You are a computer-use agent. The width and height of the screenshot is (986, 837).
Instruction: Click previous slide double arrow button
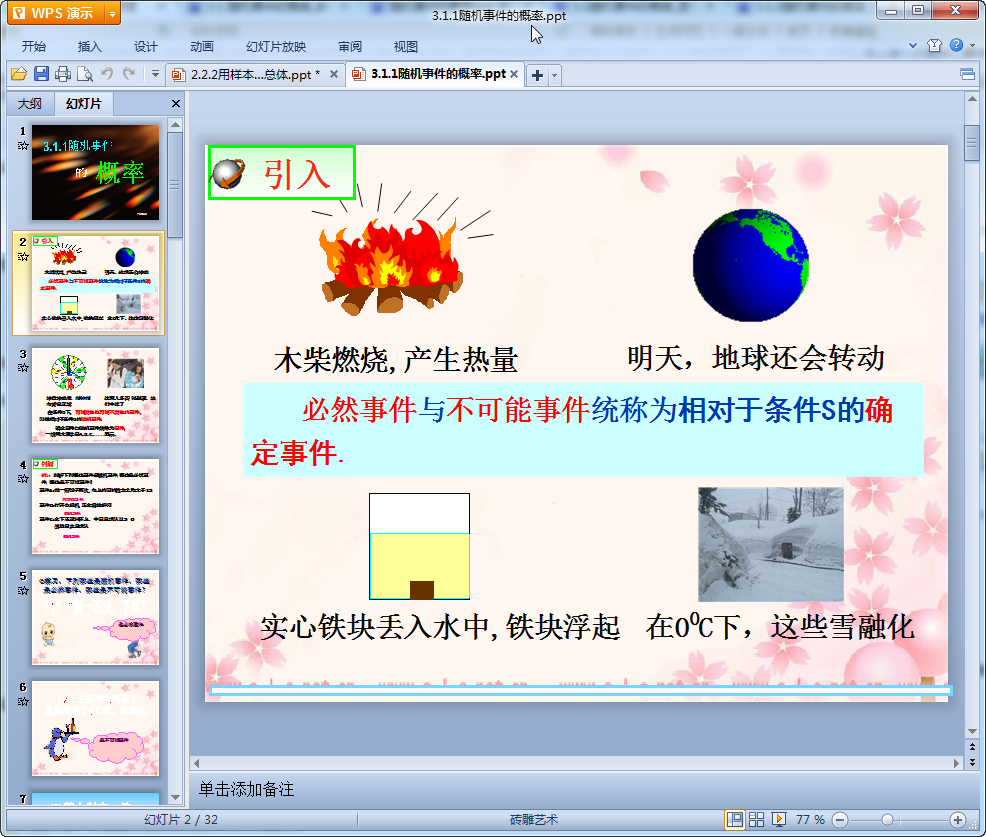click(x=972, y=747)
